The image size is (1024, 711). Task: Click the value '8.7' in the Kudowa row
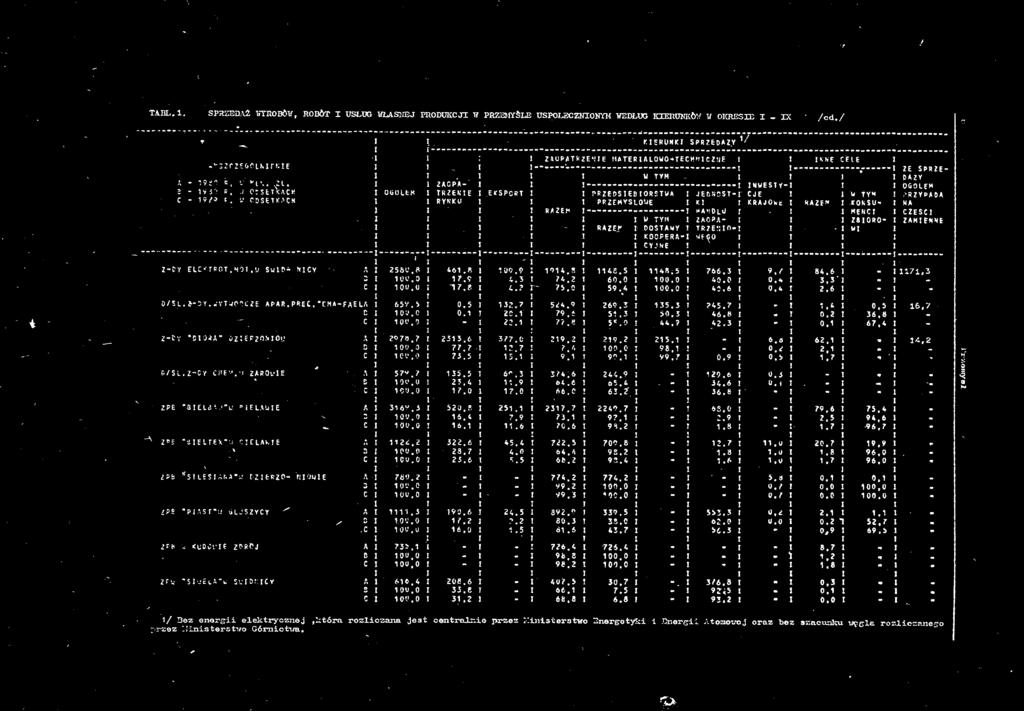(x=827, y=548)
